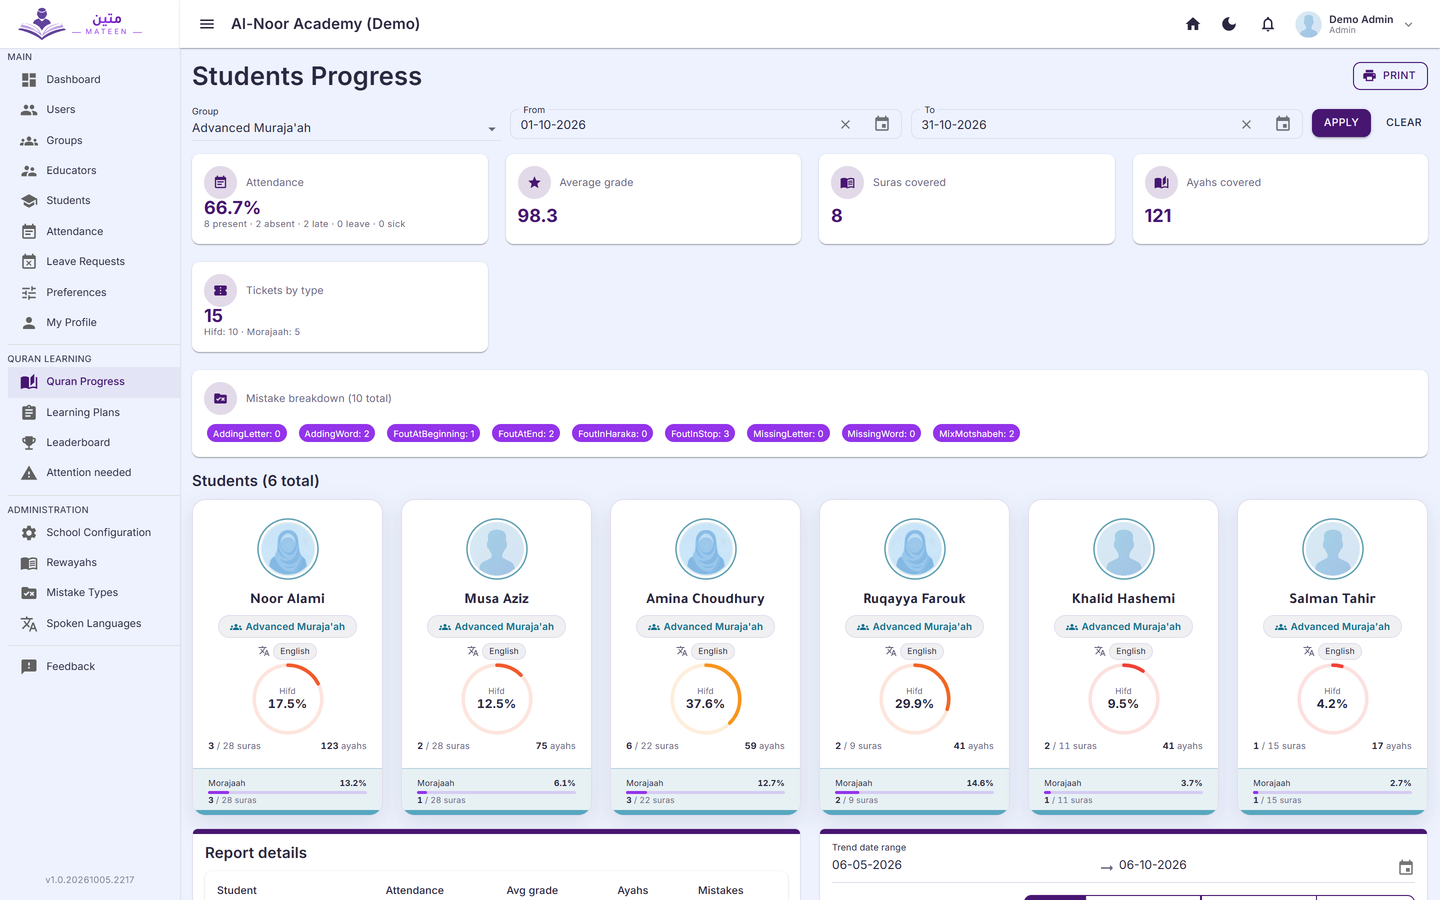Apply the selected date filters

click(1341, 123)
